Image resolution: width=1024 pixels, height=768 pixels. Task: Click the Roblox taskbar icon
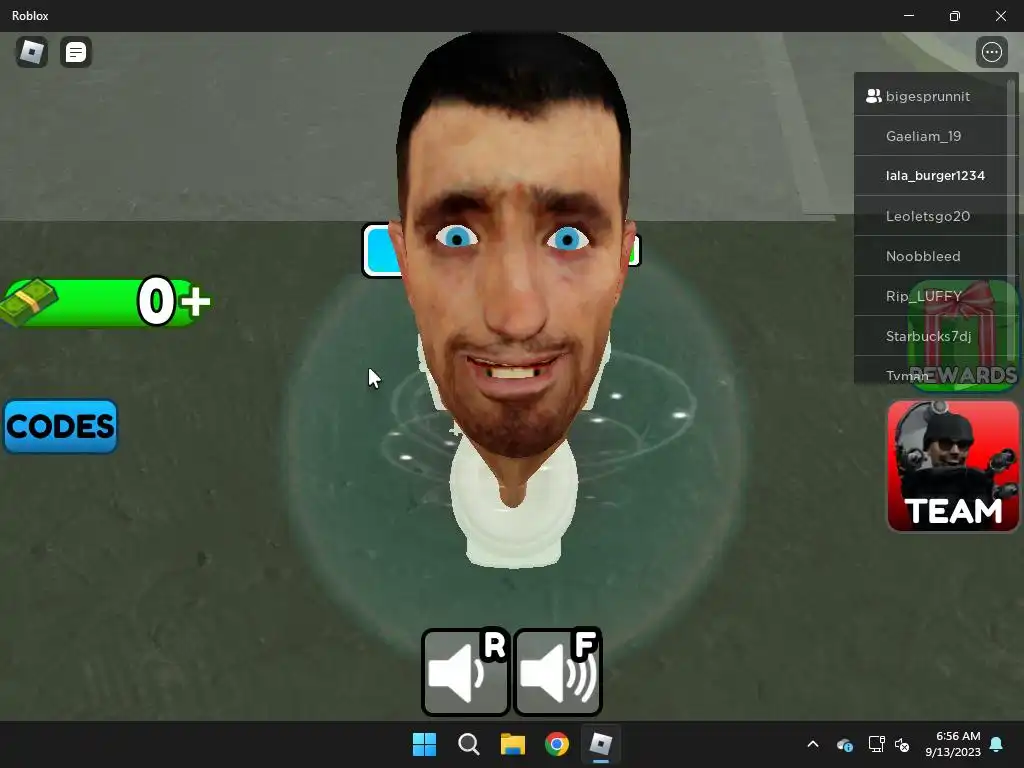[601, 744]
